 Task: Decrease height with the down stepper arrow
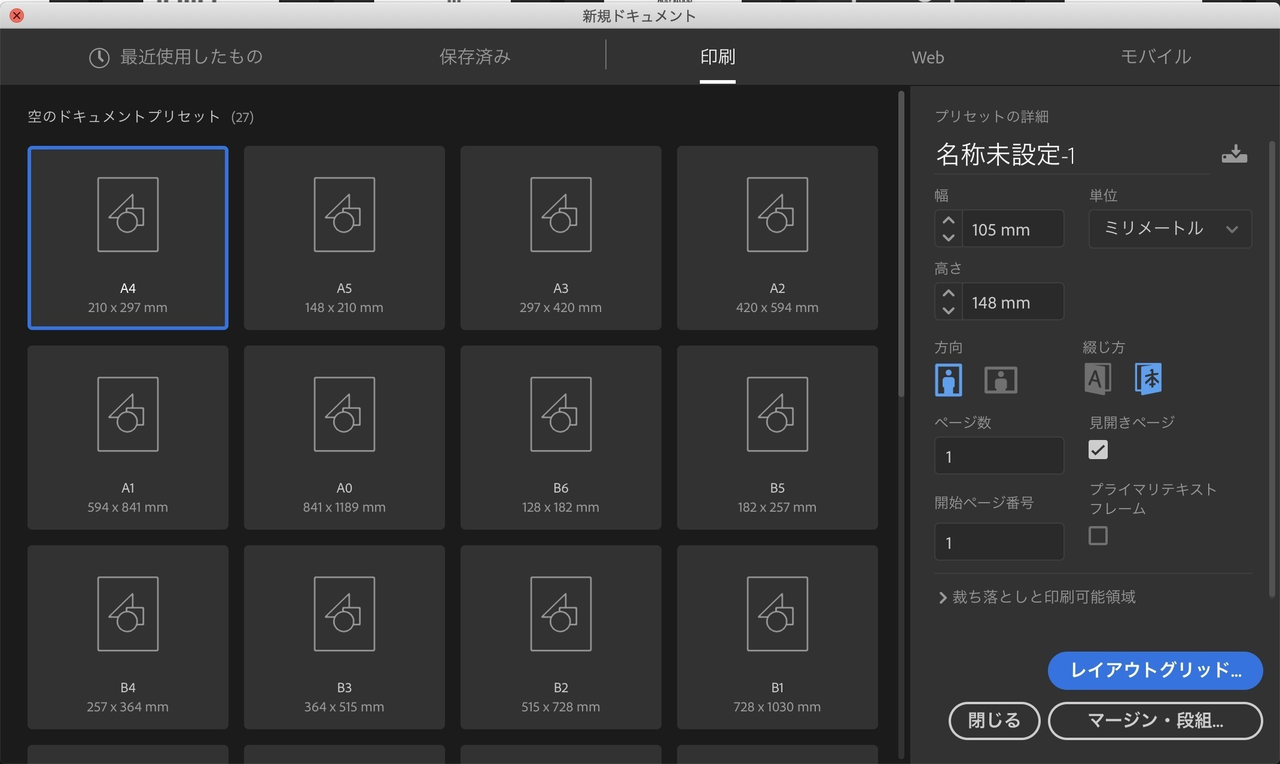949,311
